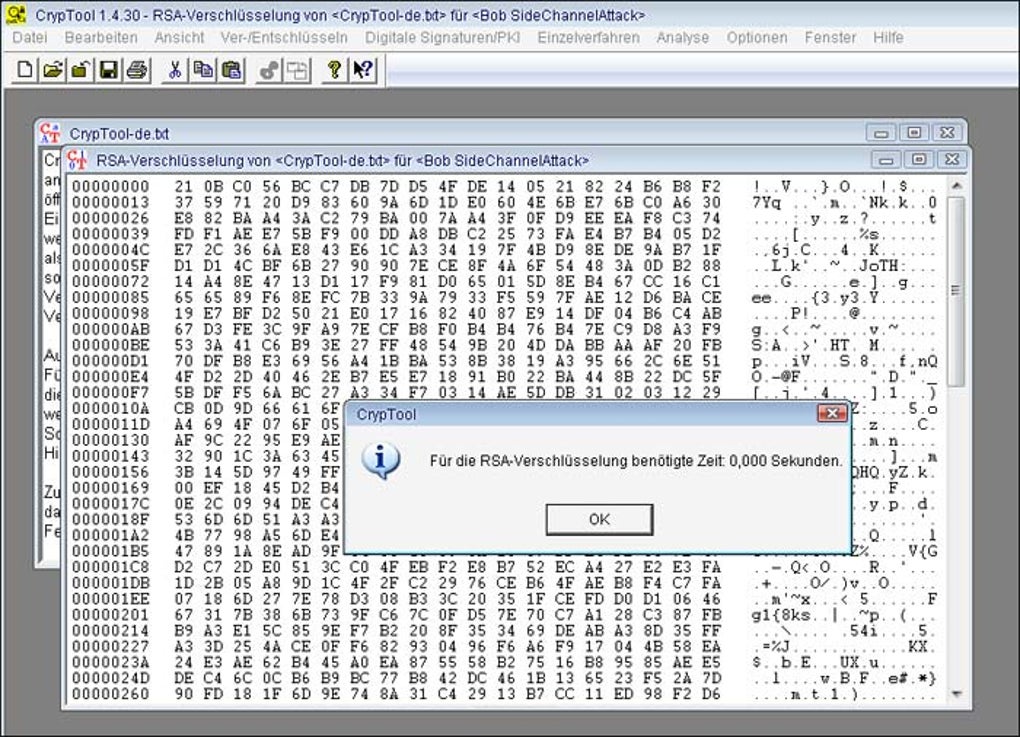Close the CrypTool timing dialog
Screen dimensions: 1020x737
point(831,413)
